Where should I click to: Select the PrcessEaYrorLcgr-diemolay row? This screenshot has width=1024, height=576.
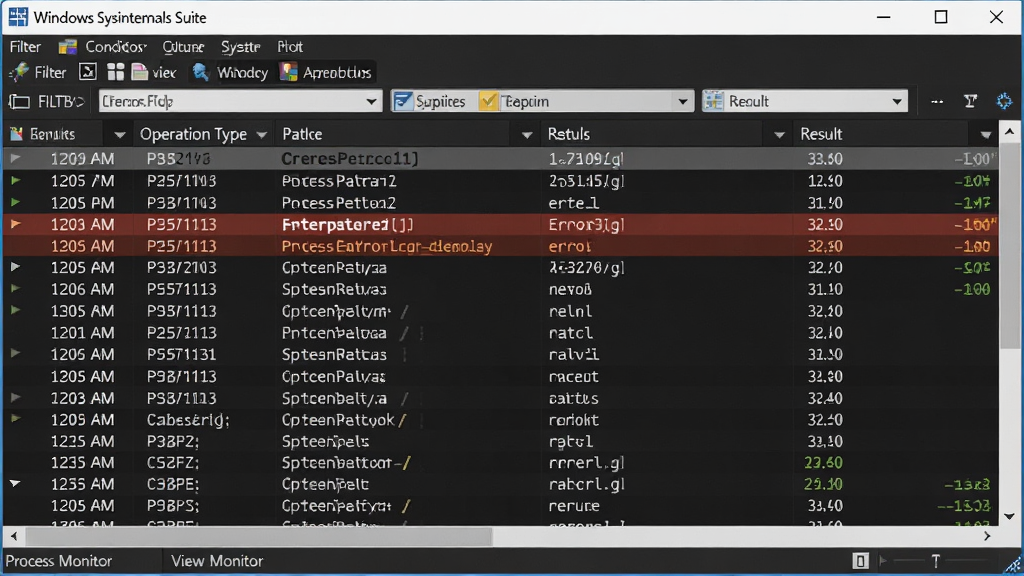(x=501, y=246)
